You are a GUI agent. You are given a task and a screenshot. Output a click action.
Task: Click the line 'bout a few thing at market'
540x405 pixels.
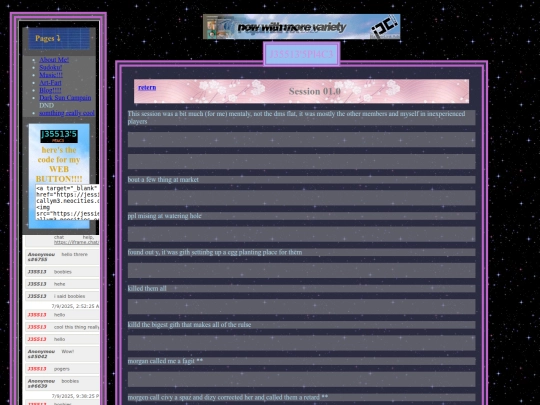pos(163,179)
